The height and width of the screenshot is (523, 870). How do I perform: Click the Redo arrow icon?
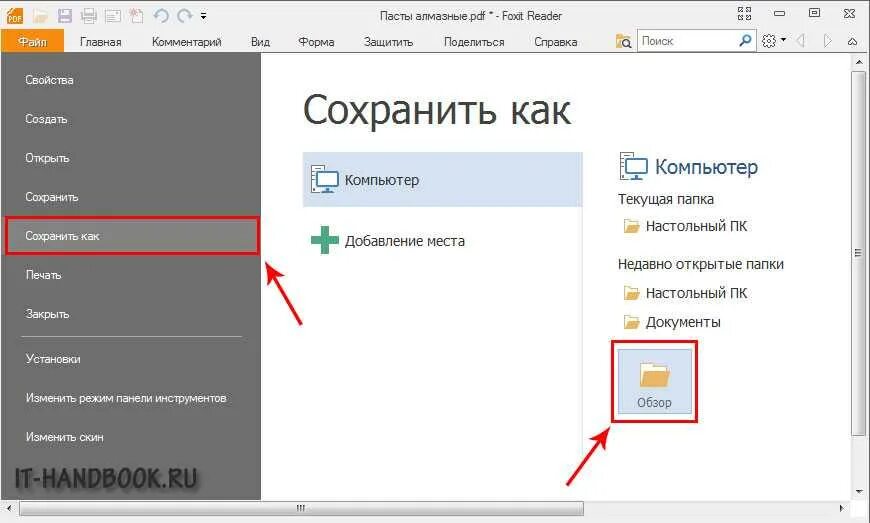tap(185, 16)
